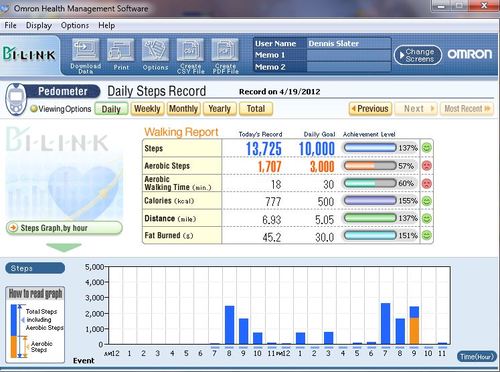Click the green smiley for Fat Burned row
The height and width of the screenshot is (372, 500).
pos(427,235)
